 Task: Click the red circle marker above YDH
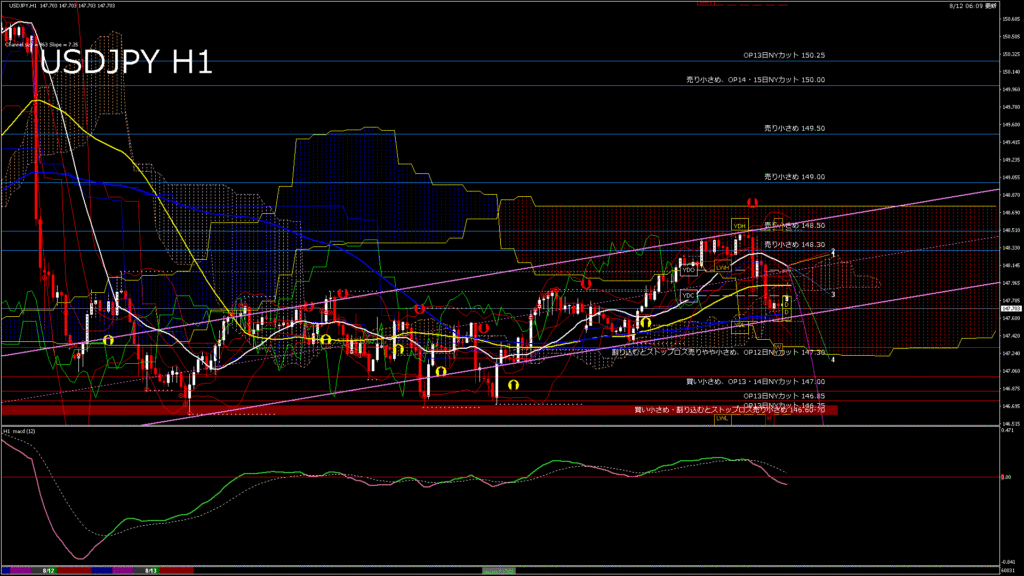point(752,203)
